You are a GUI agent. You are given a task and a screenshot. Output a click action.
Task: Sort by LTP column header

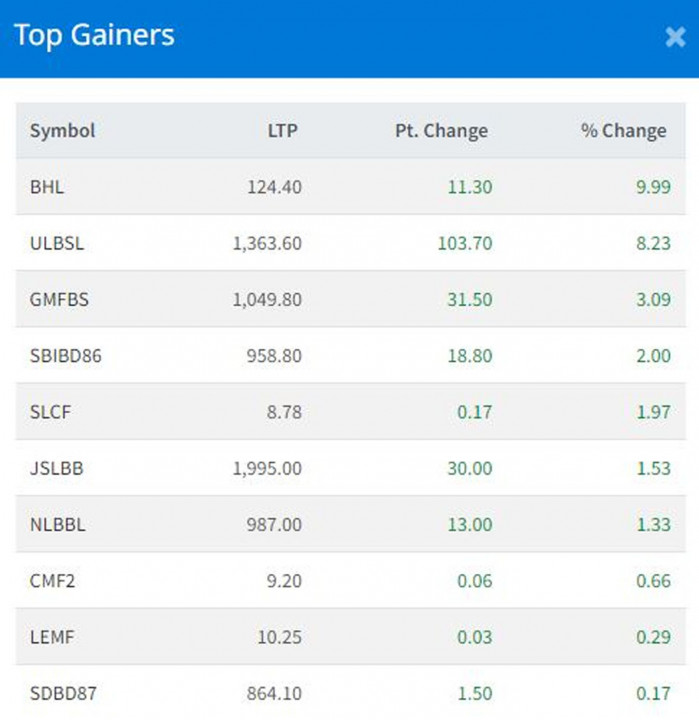point(282,131)
